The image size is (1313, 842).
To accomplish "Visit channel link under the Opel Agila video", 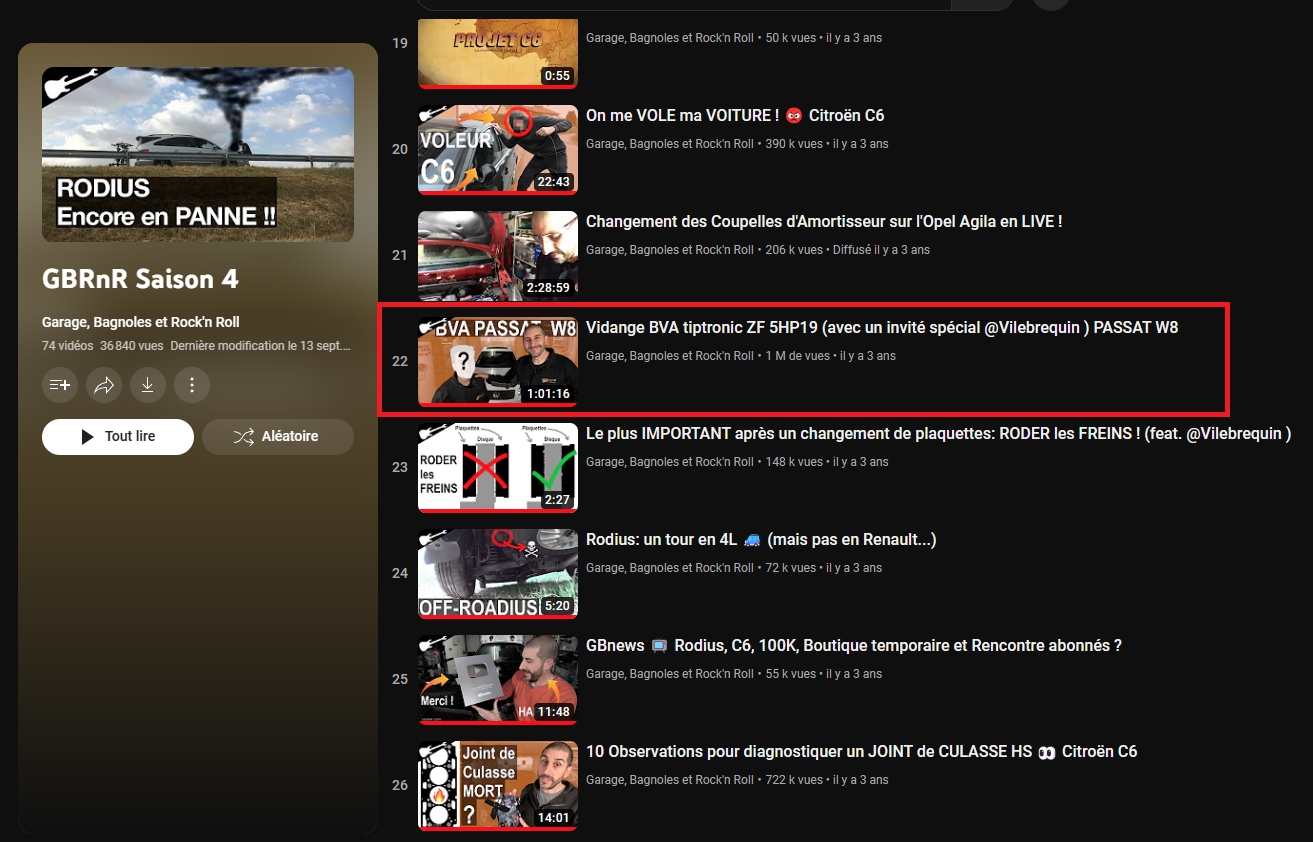I will [670, 250].
